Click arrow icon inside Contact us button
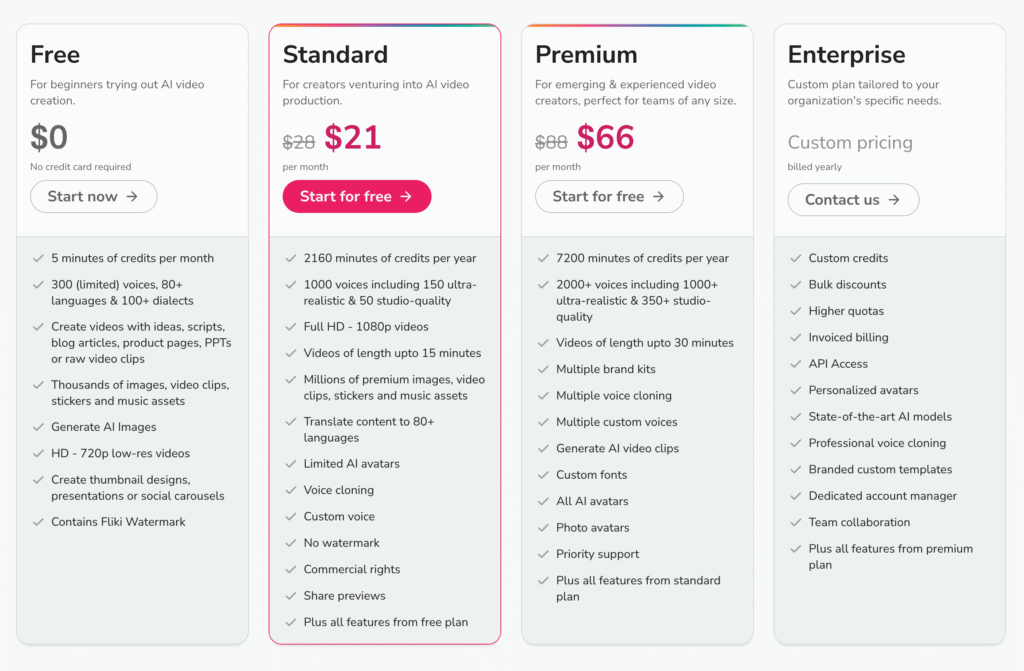Image resolution: width=1024 pixels, height=671 pixels. 894,200
